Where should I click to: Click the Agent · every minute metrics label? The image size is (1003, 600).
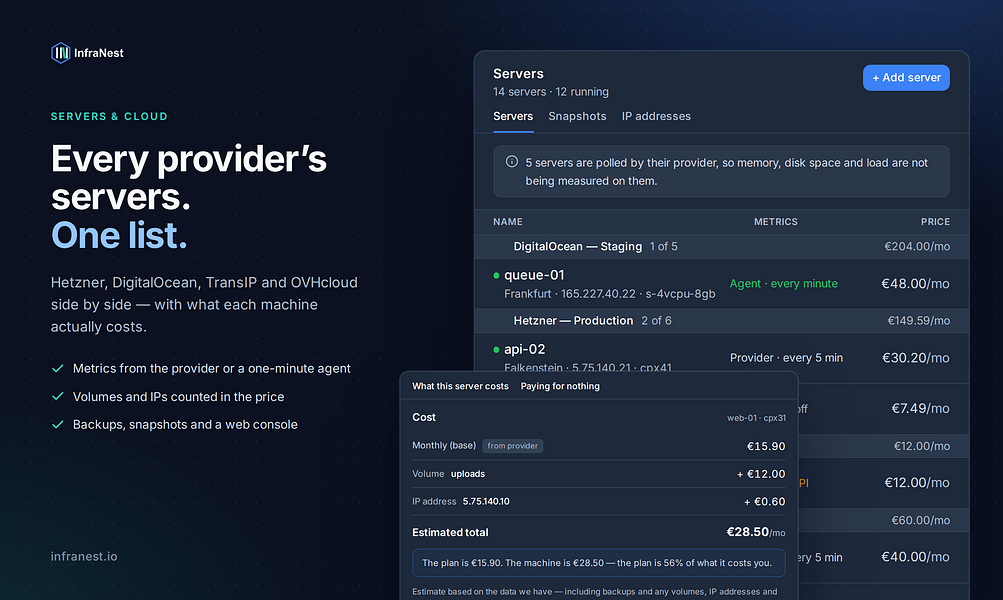tap(784, 283)
